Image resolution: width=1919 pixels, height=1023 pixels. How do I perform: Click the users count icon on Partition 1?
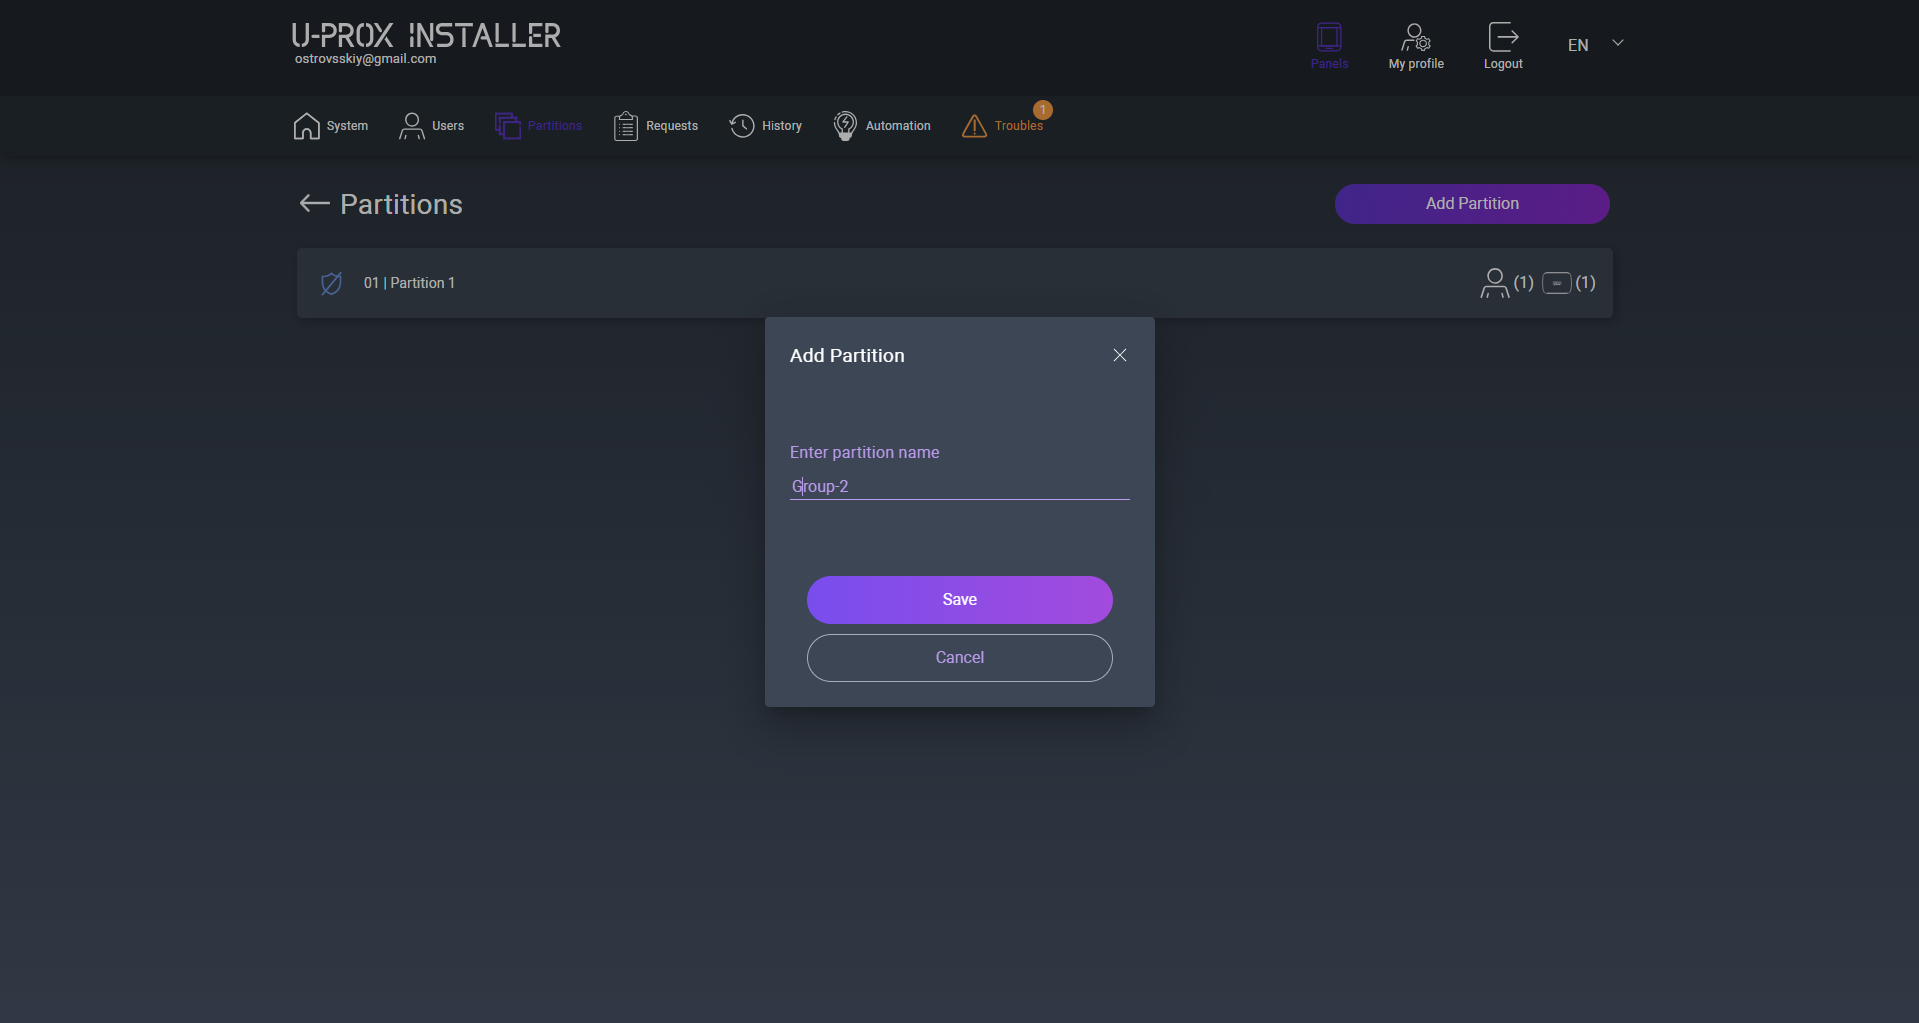[x=1494, y=283]
